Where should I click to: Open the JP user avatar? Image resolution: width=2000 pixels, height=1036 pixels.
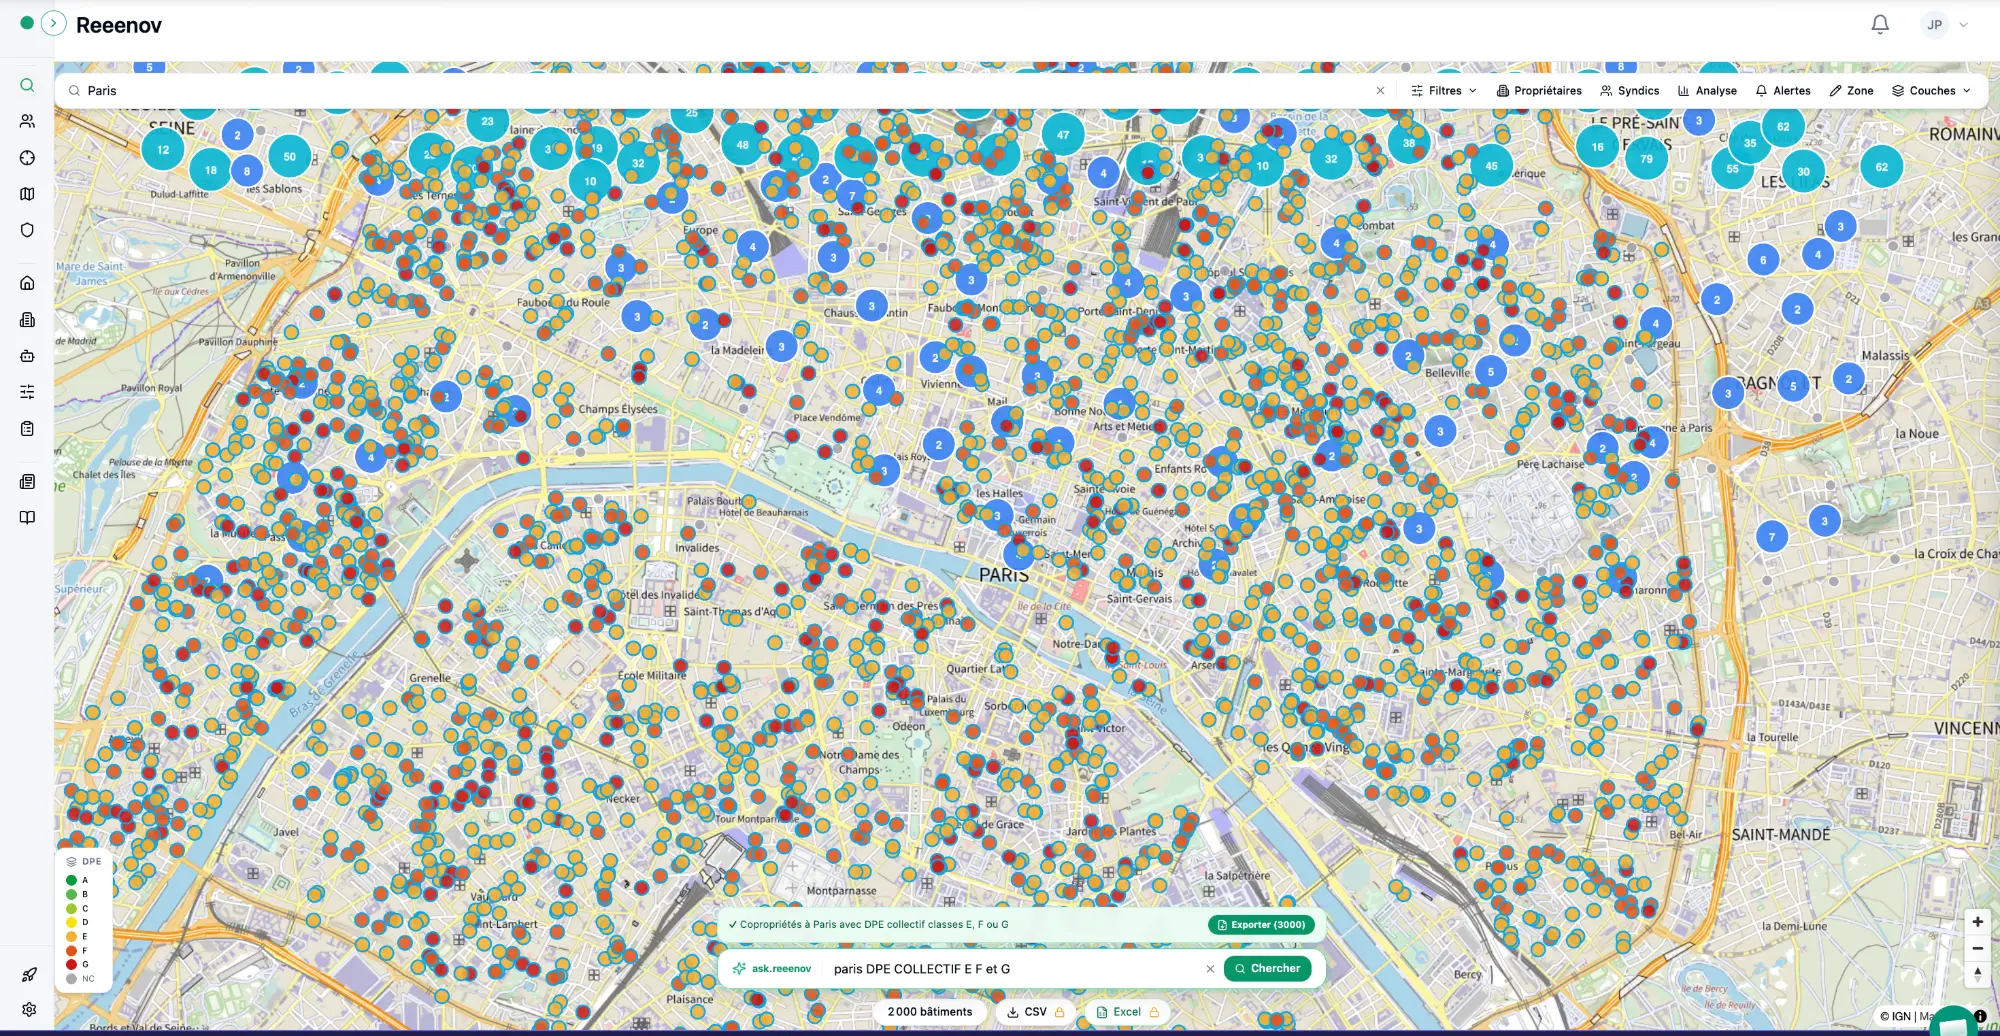(x=1935, y=25)
